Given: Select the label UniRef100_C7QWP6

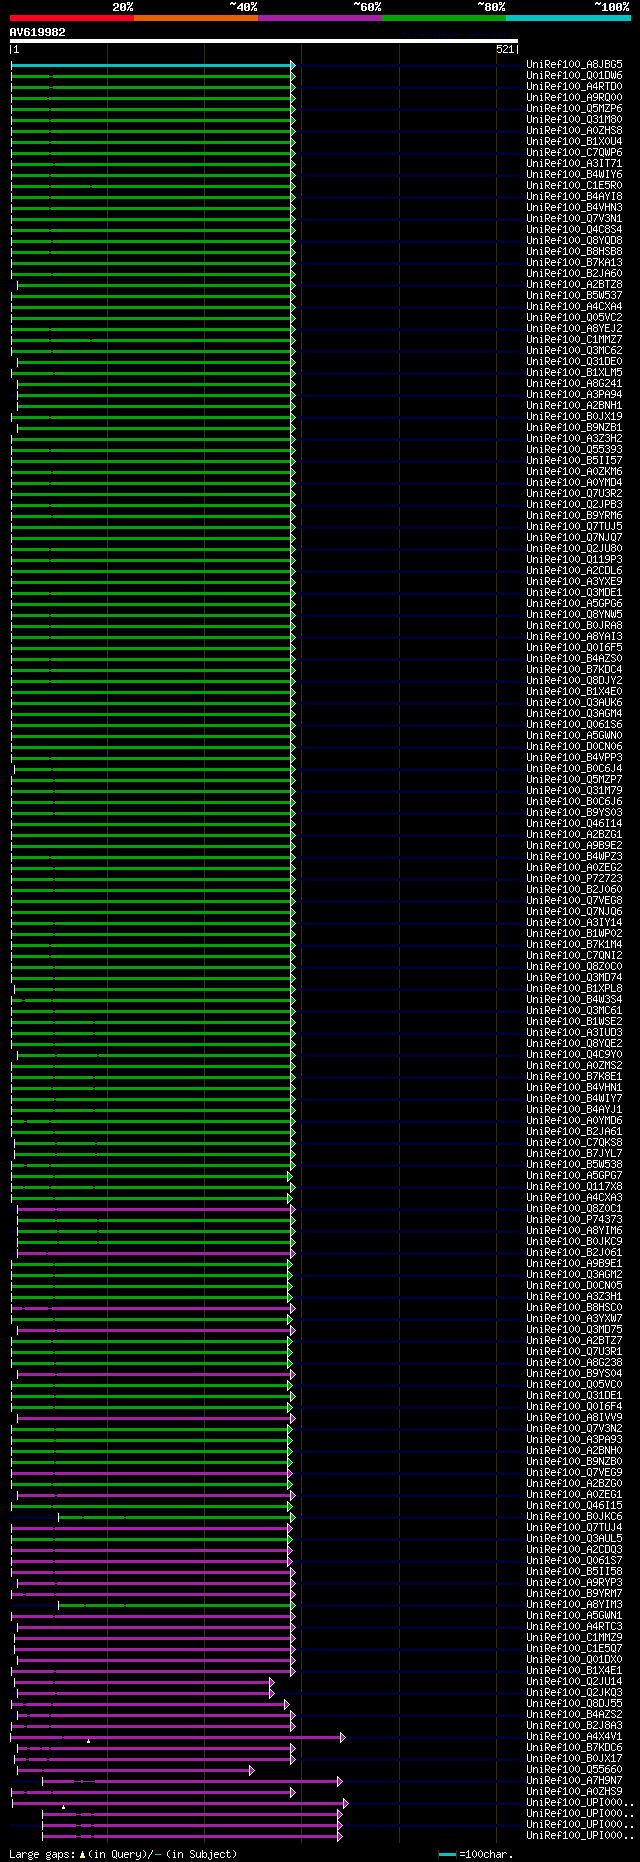Looking at the screenshot, I should click(x=574, y=152).
